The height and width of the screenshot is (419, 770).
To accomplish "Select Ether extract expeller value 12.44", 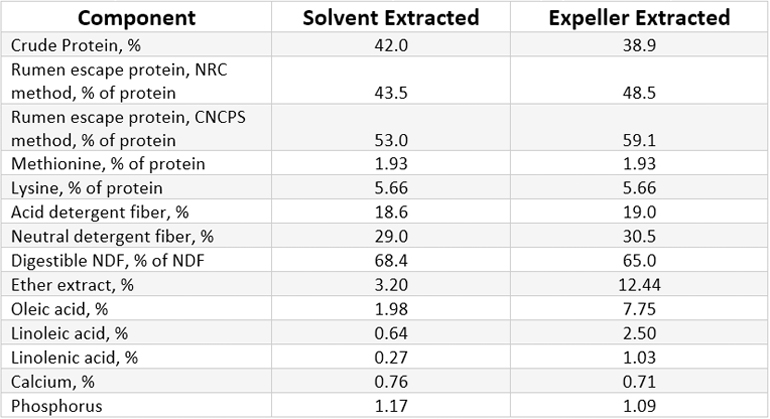I will [x=643, y=282].
